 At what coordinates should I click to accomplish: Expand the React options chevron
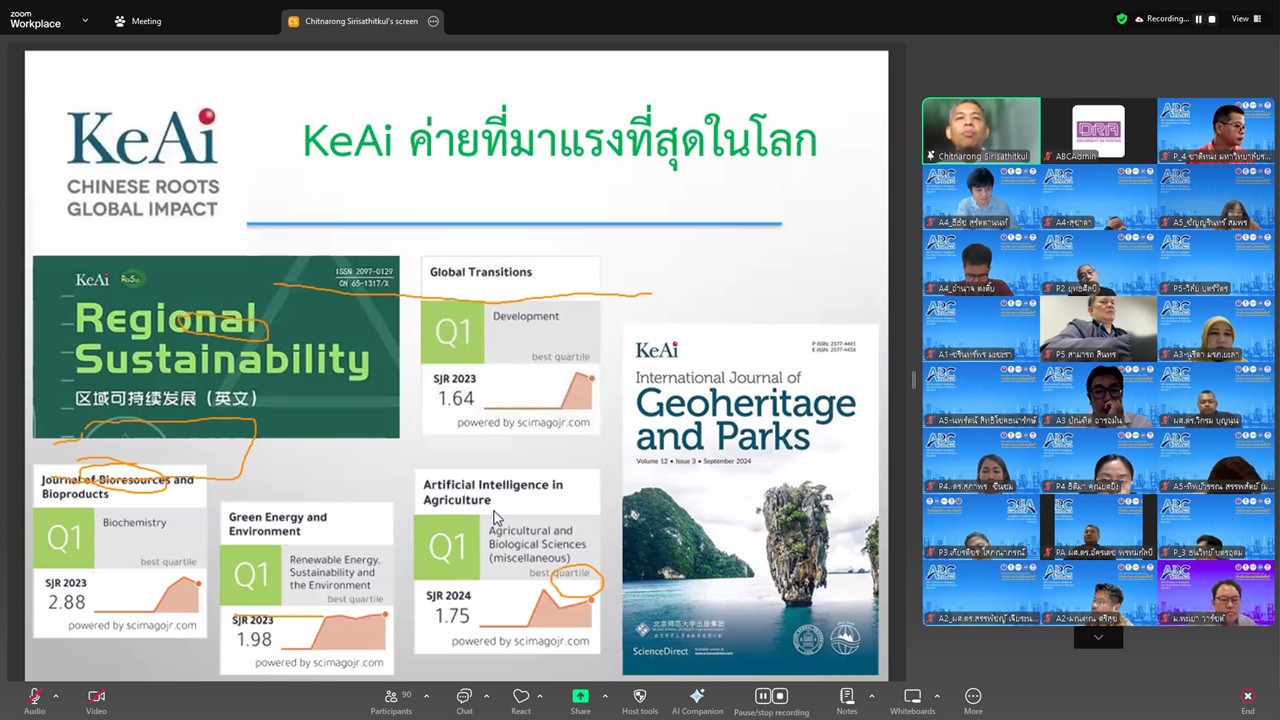pos(540,696)
